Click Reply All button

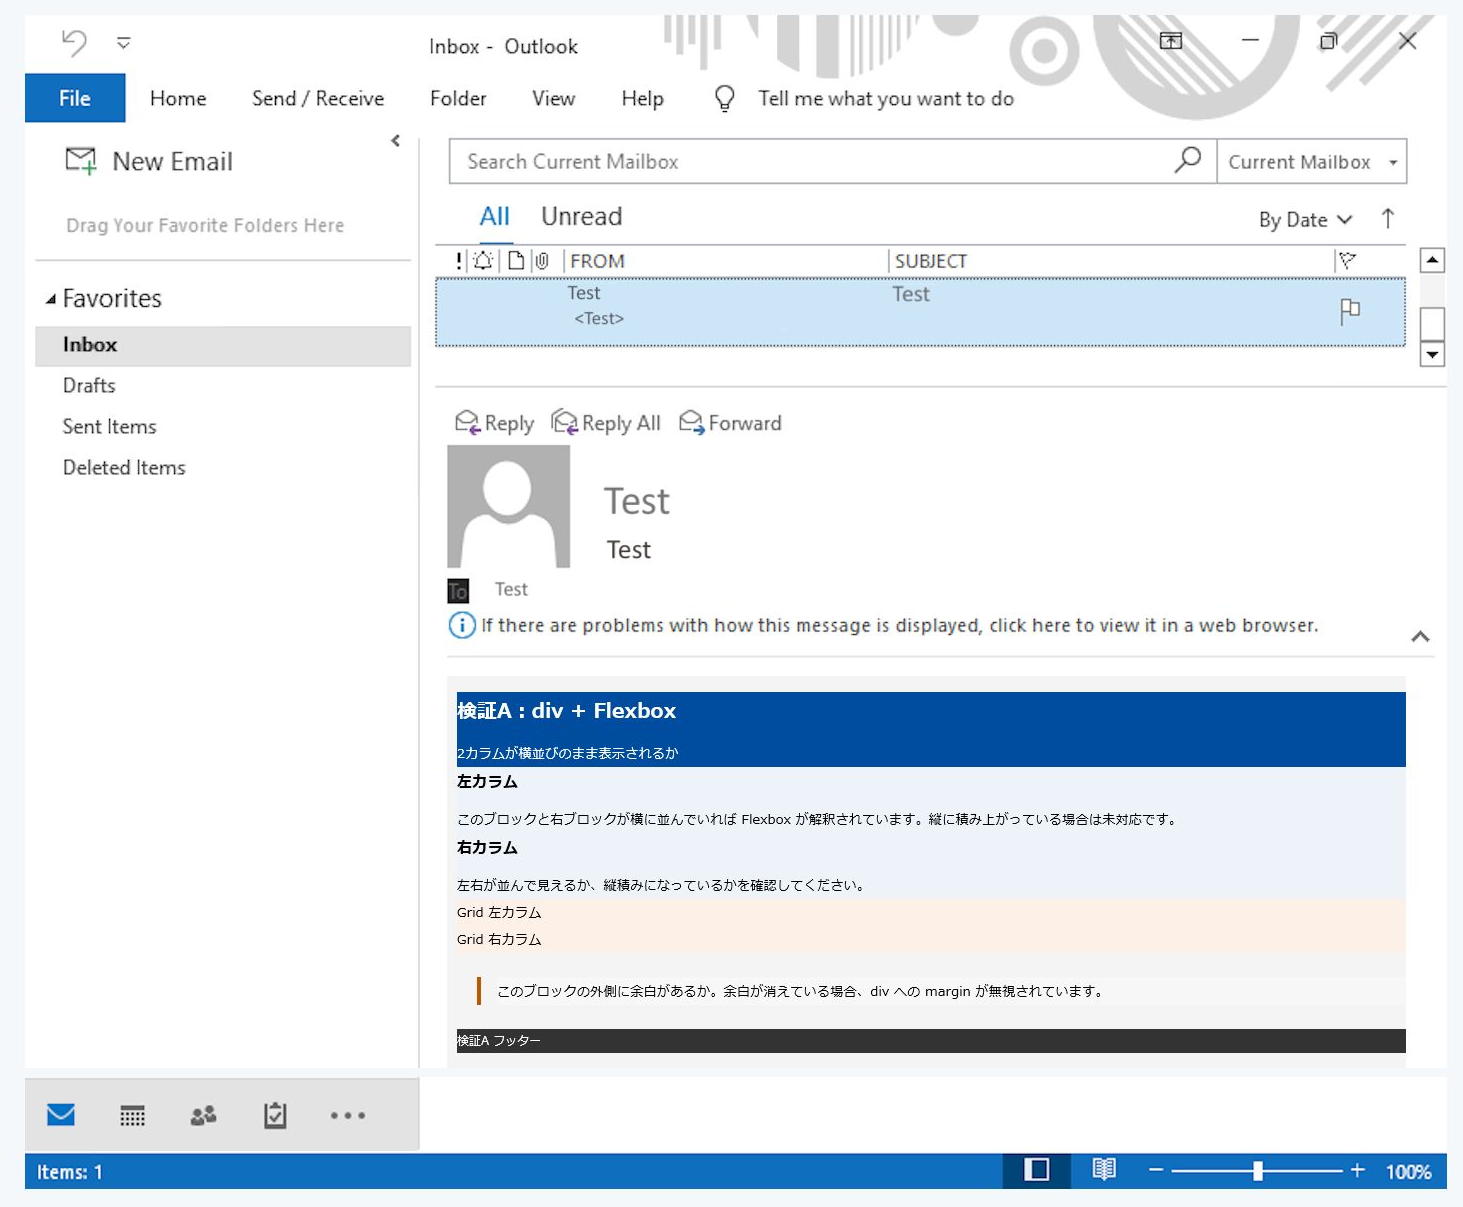coord(606,423)
